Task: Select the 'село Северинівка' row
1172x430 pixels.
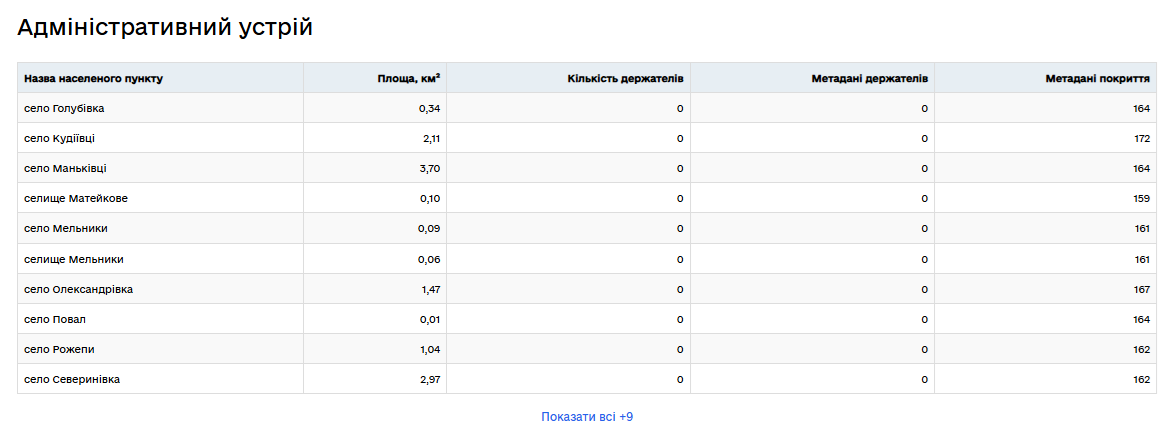Action: (72, 379)
